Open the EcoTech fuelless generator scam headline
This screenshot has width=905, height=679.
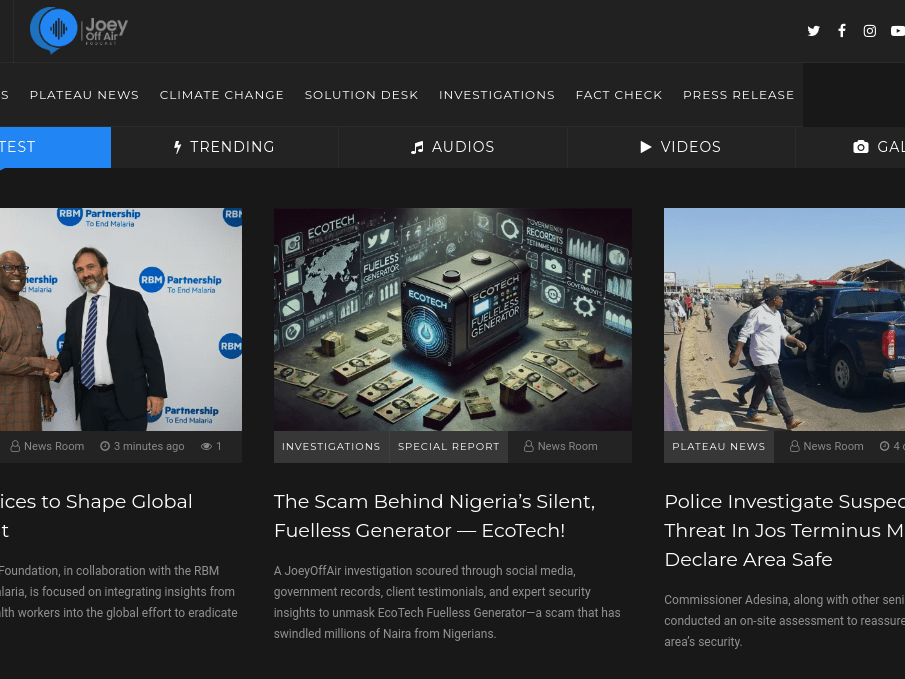click(x=434, y=516)
